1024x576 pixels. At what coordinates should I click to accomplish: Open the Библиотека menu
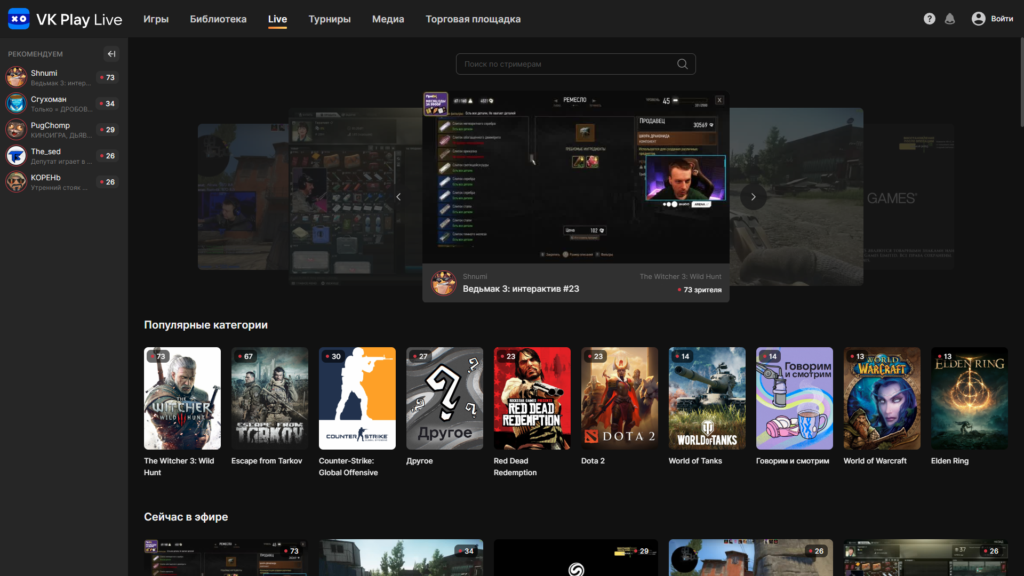[218, 19]
